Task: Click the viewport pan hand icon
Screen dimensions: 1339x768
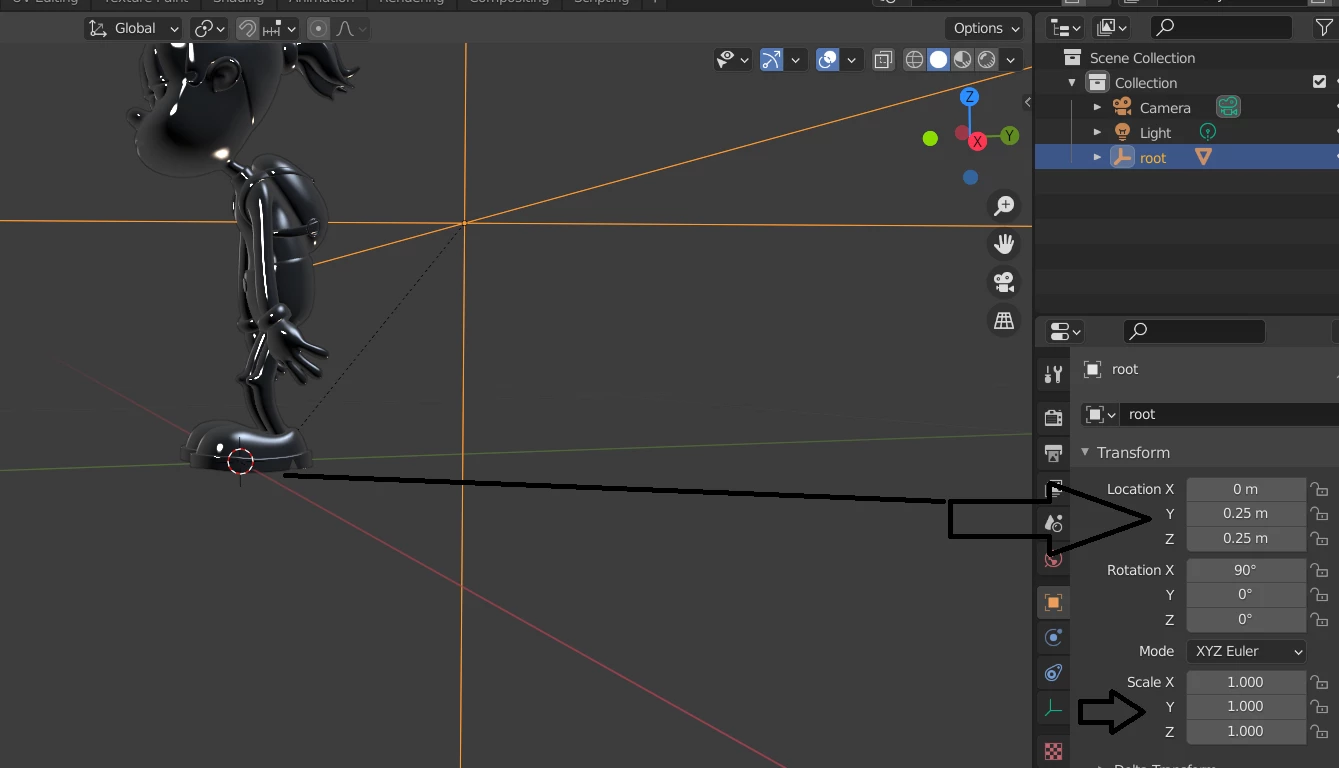Action: (1003, 243)
